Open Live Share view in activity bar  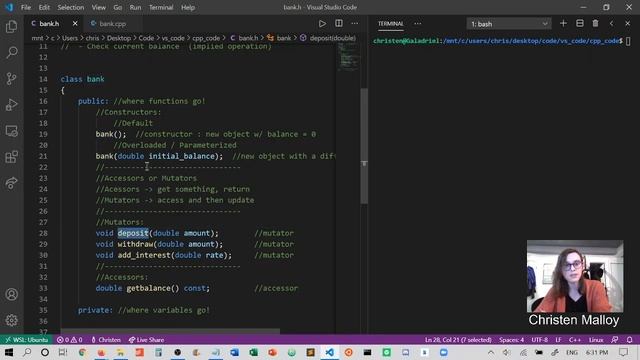coord(11,183)
